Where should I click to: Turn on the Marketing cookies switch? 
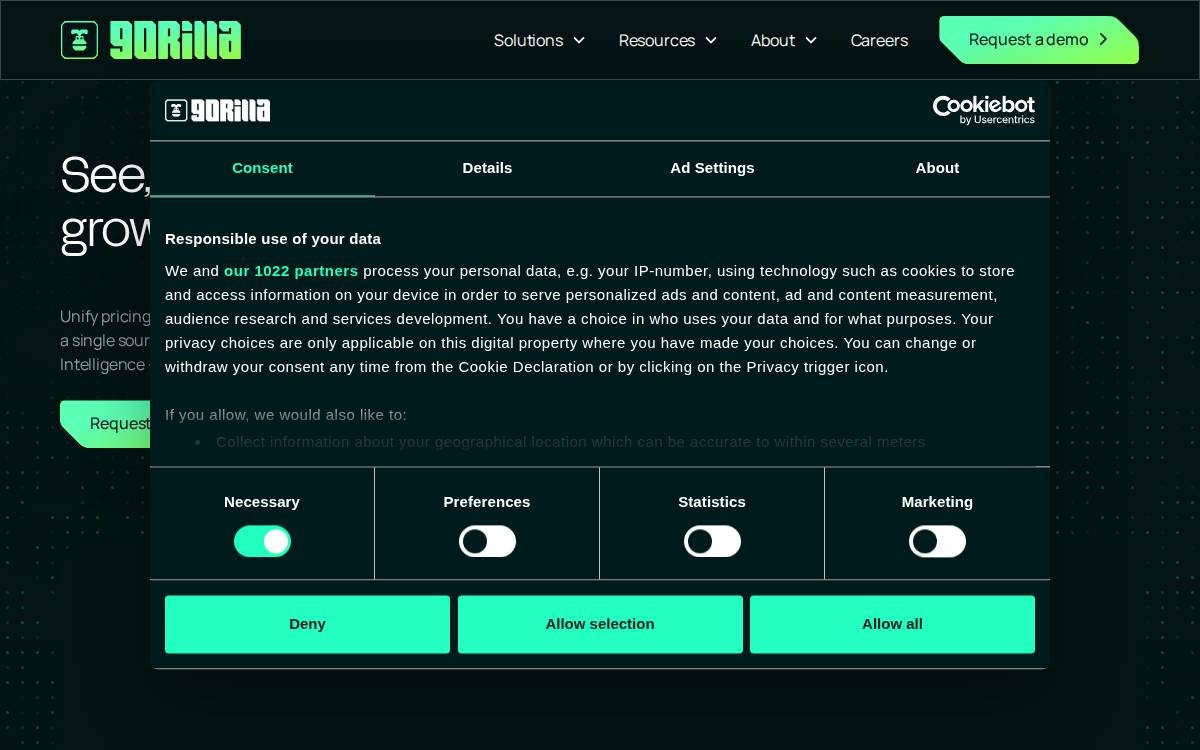937,541
